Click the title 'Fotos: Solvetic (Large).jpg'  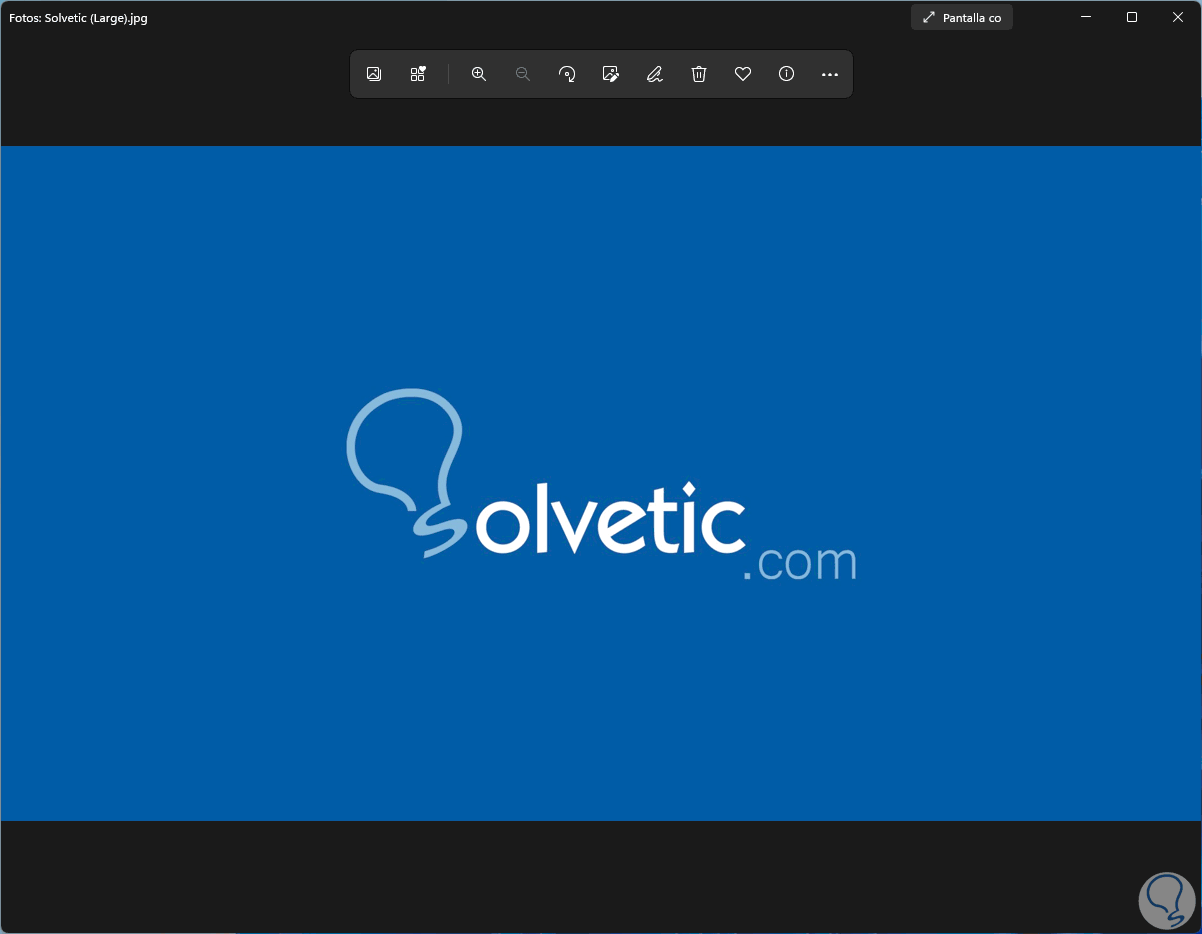click(x=78, y=18)
